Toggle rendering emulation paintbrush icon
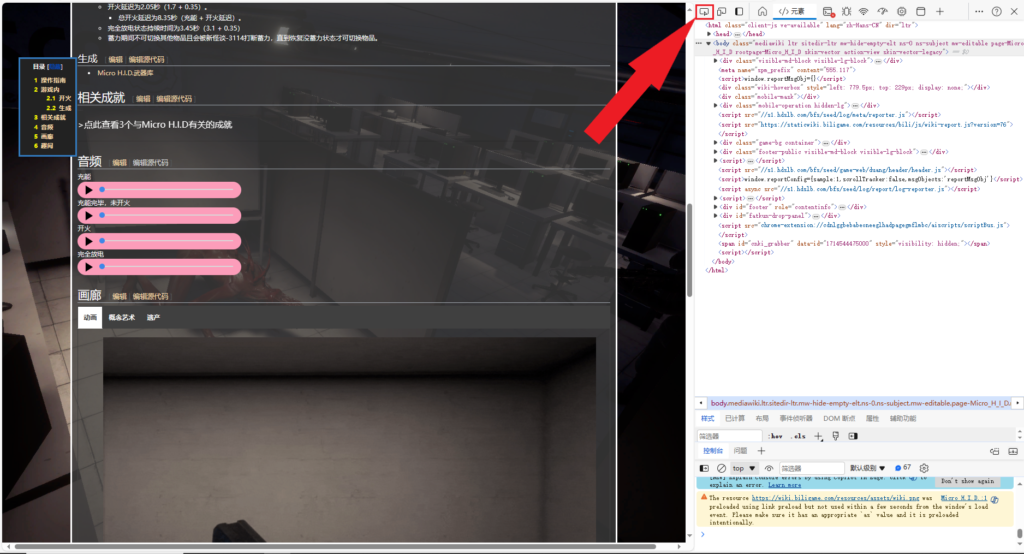 (835, 436)
